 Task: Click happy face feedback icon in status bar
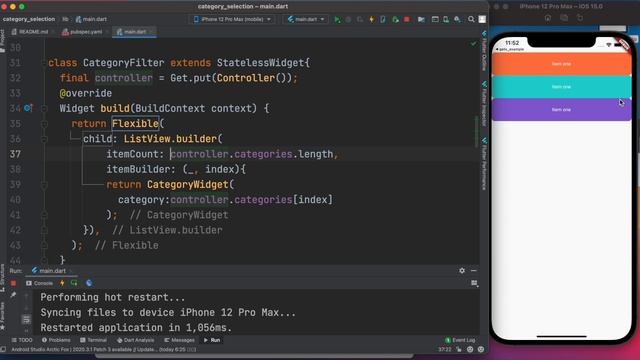tap(470, 349)
